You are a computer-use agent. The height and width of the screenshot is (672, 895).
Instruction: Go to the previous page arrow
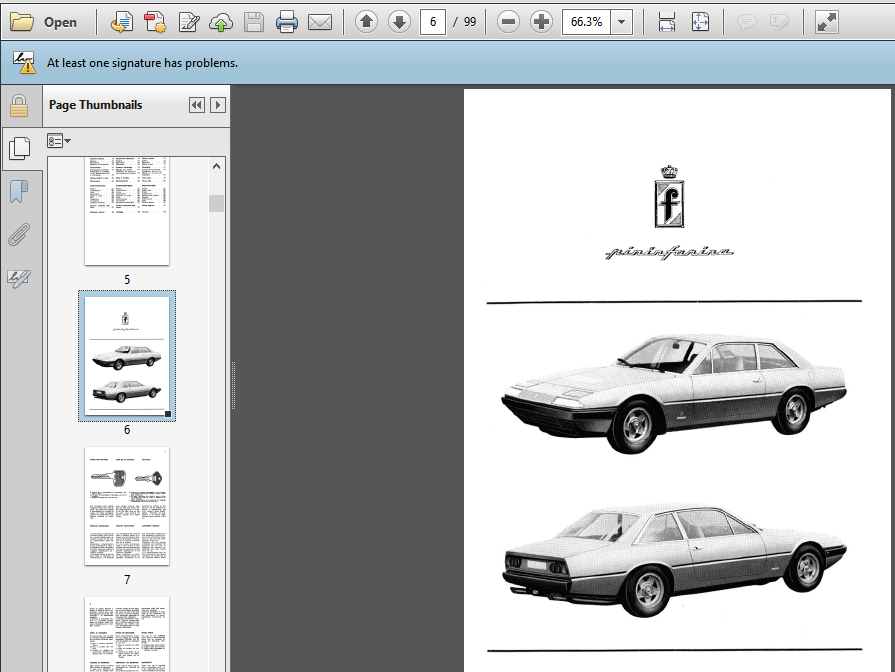click(x=366, y=22)
